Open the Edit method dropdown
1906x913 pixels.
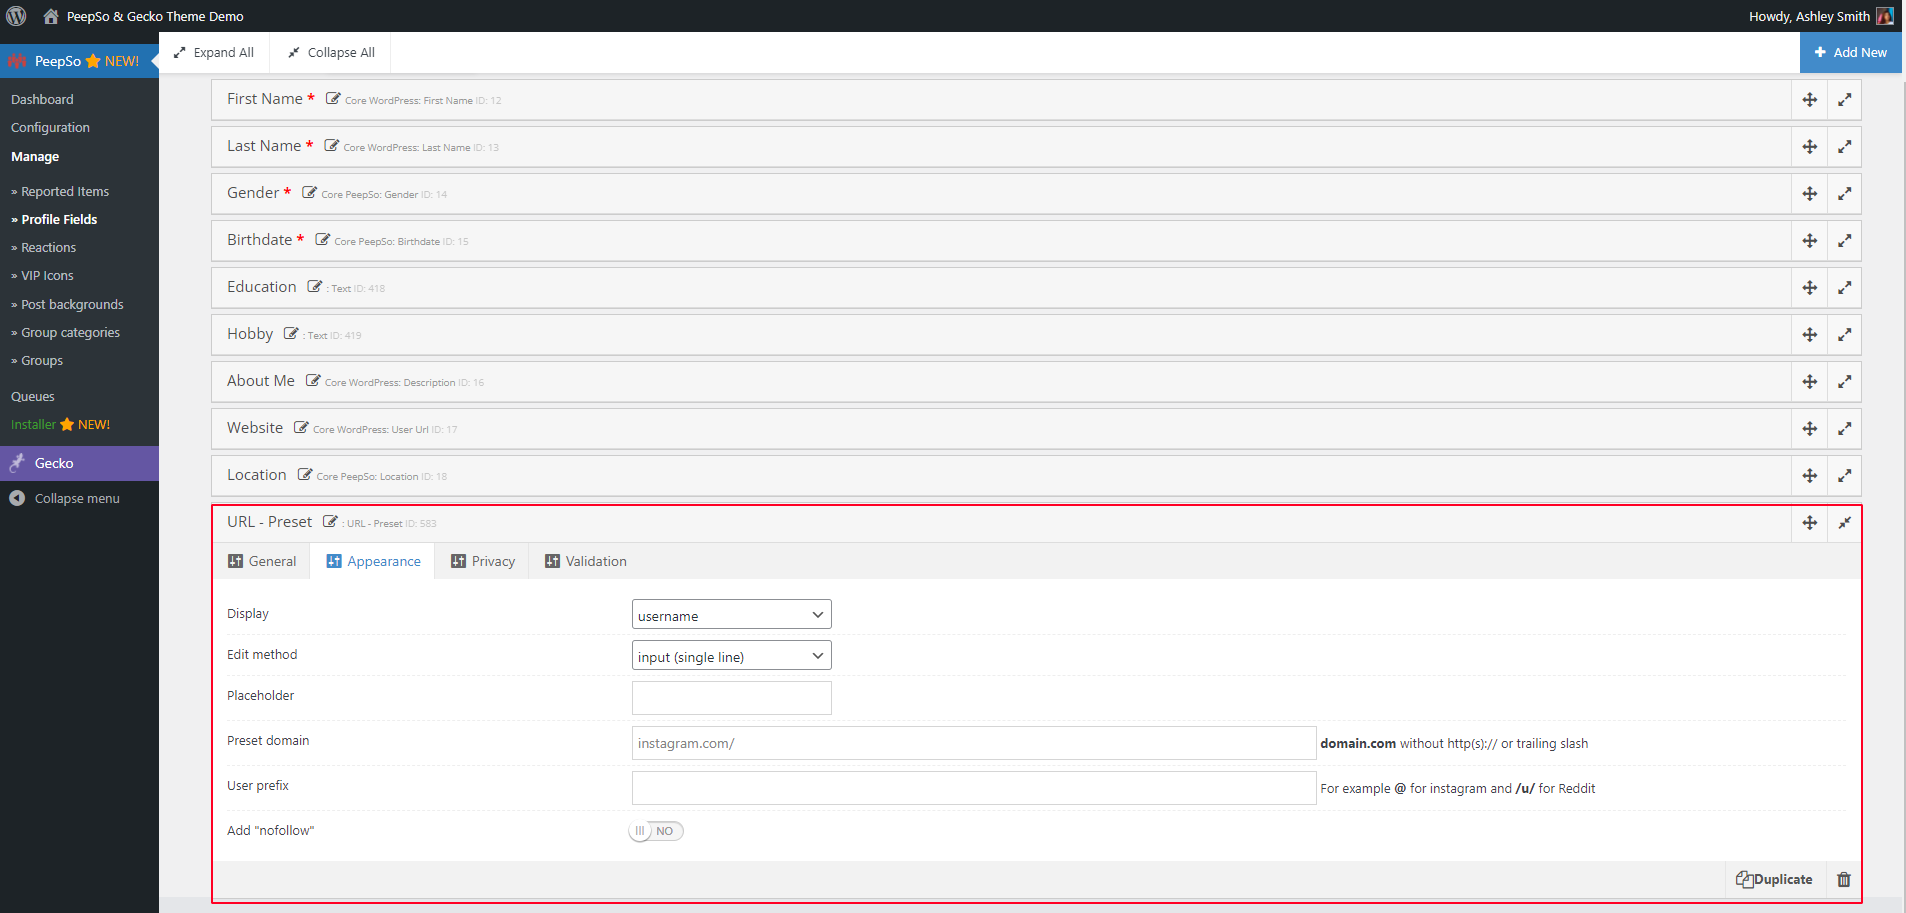732,656
